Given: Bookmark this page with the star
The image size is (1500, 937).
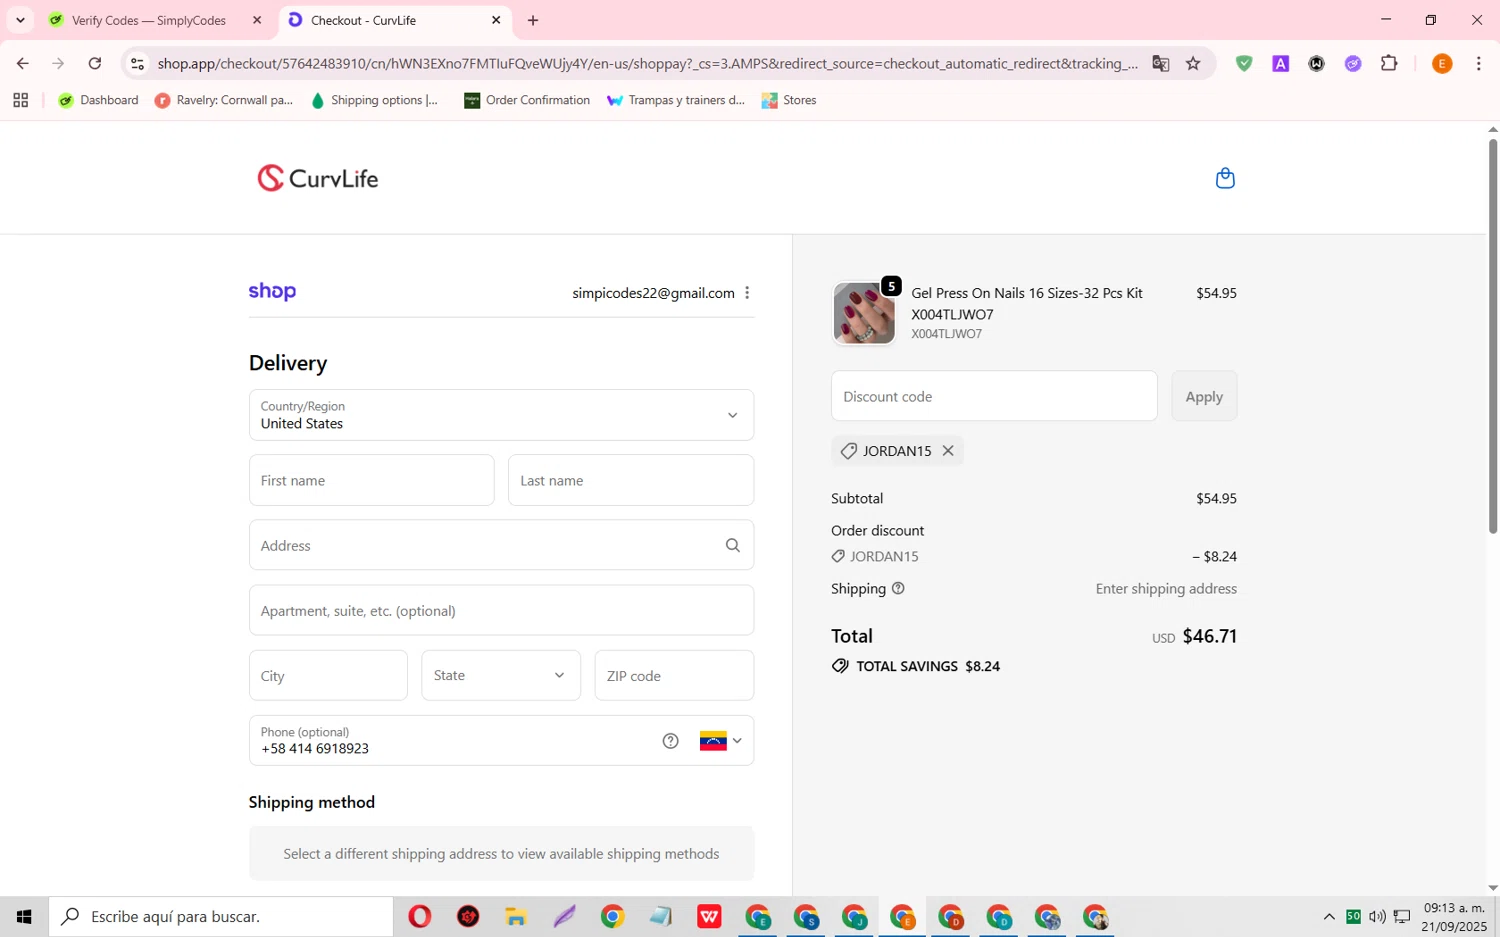Looking at the screenshot, I should tap(1193, 63).
